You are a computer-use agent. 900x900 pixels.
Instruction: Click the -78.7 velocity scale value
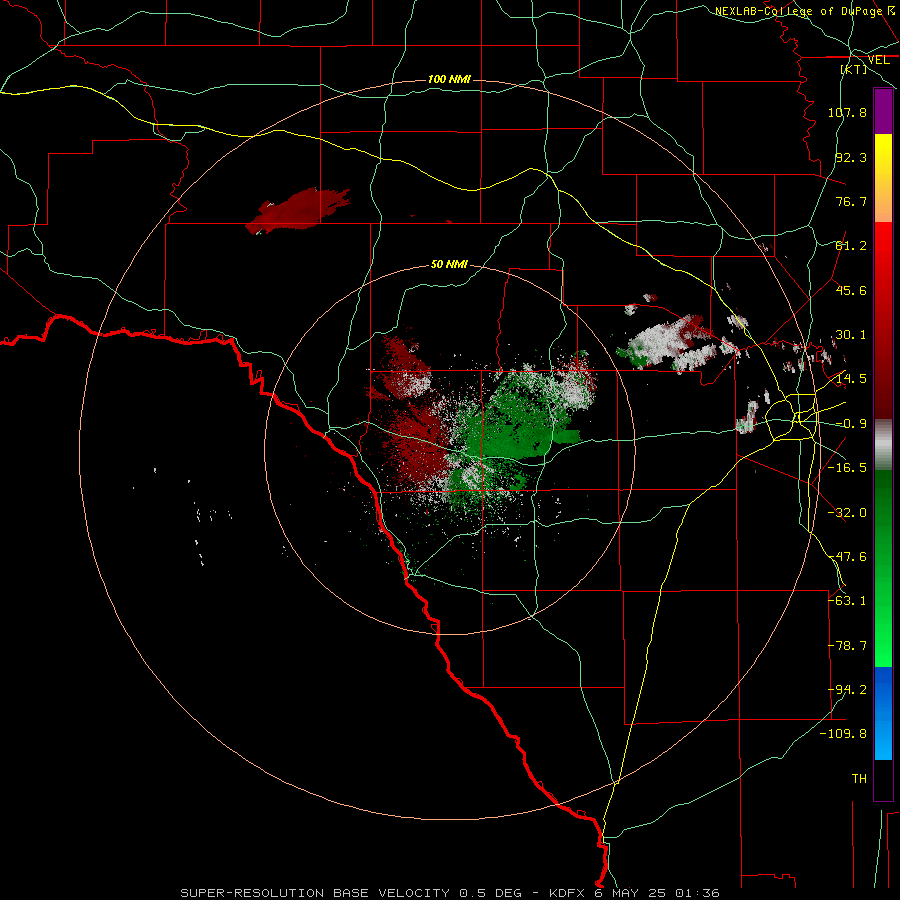[847, 646]
